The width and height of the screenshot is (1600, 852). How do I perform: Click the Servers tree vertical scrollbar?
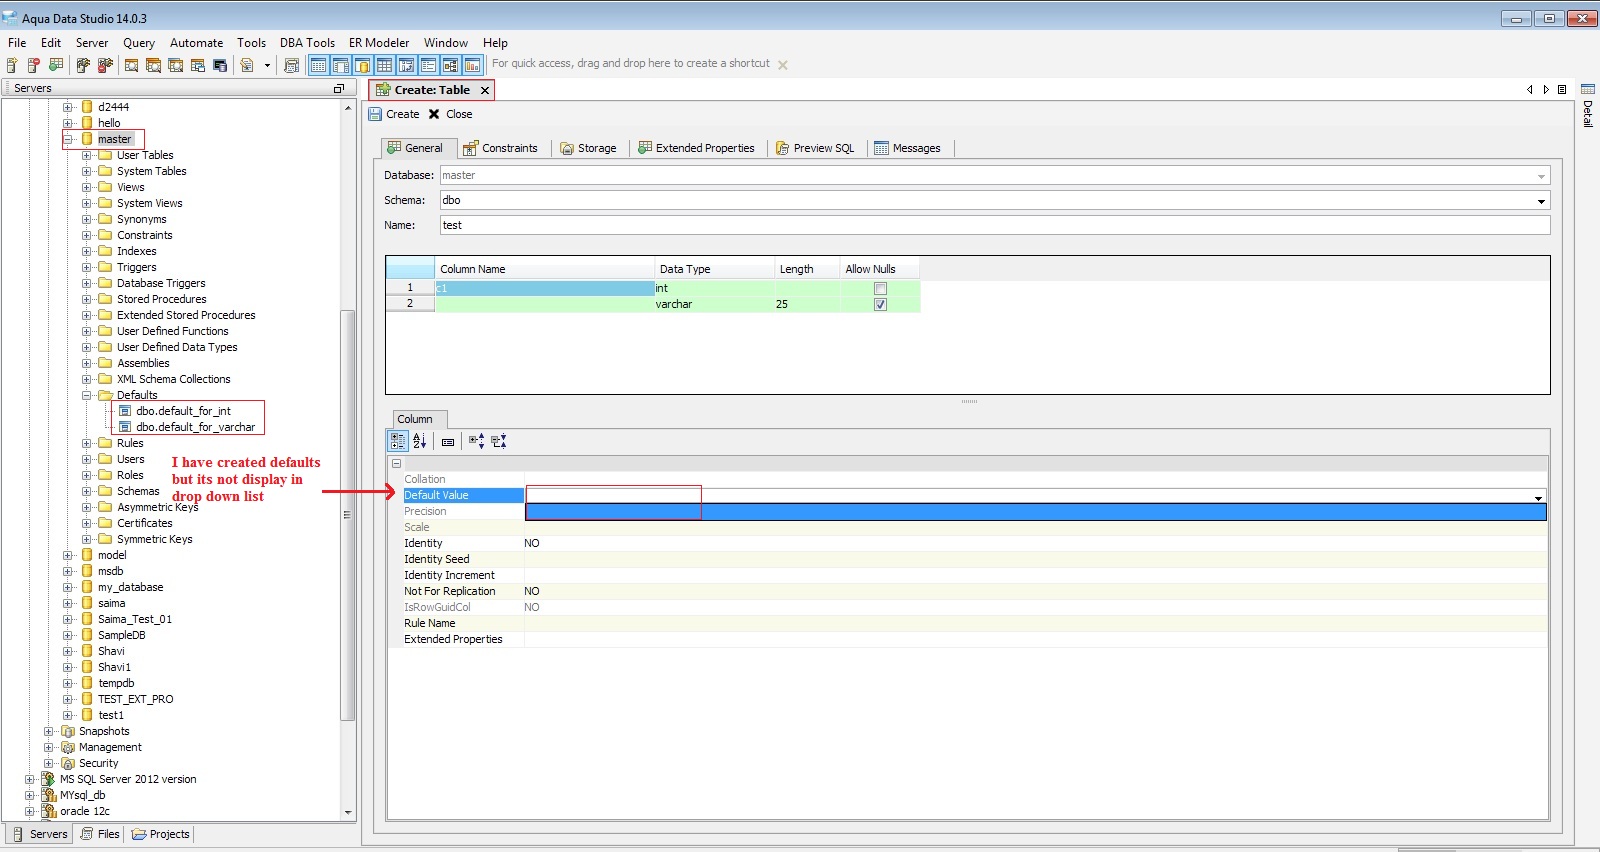coord(348,515)
